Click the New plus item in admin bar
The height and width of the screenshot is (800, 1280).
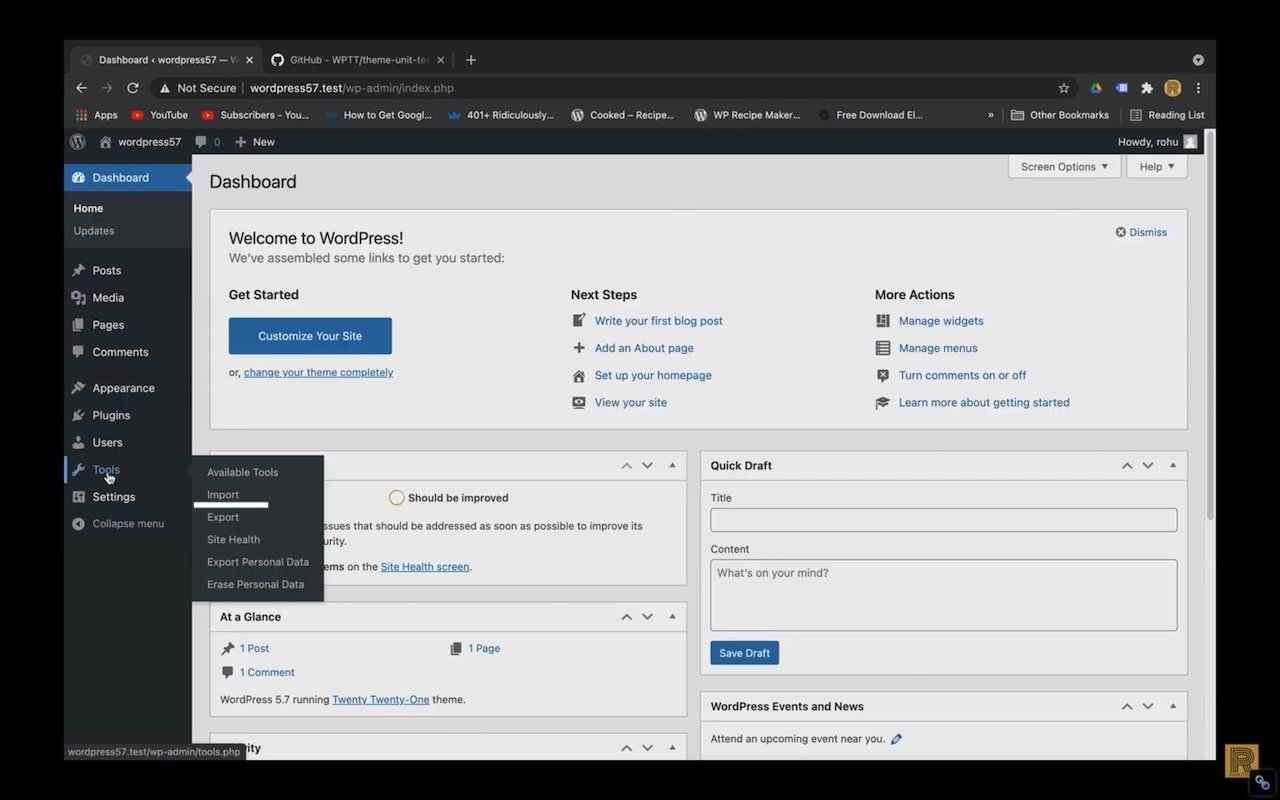coord(254,142)
